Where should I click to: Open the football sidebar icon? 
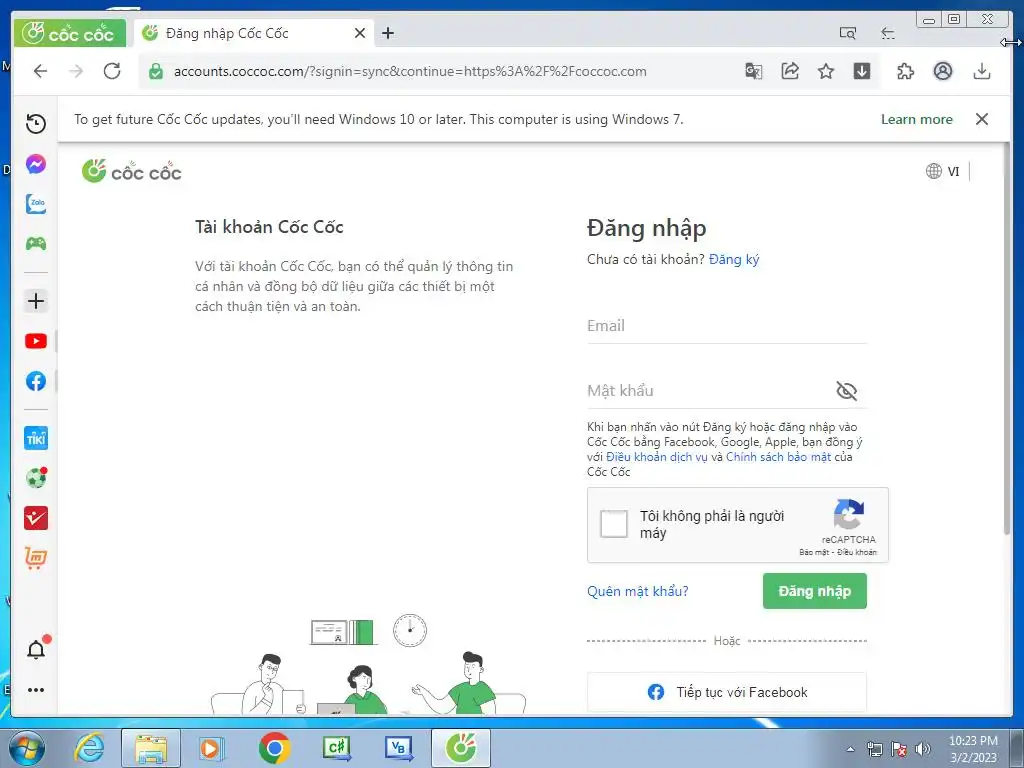point(36,478)
